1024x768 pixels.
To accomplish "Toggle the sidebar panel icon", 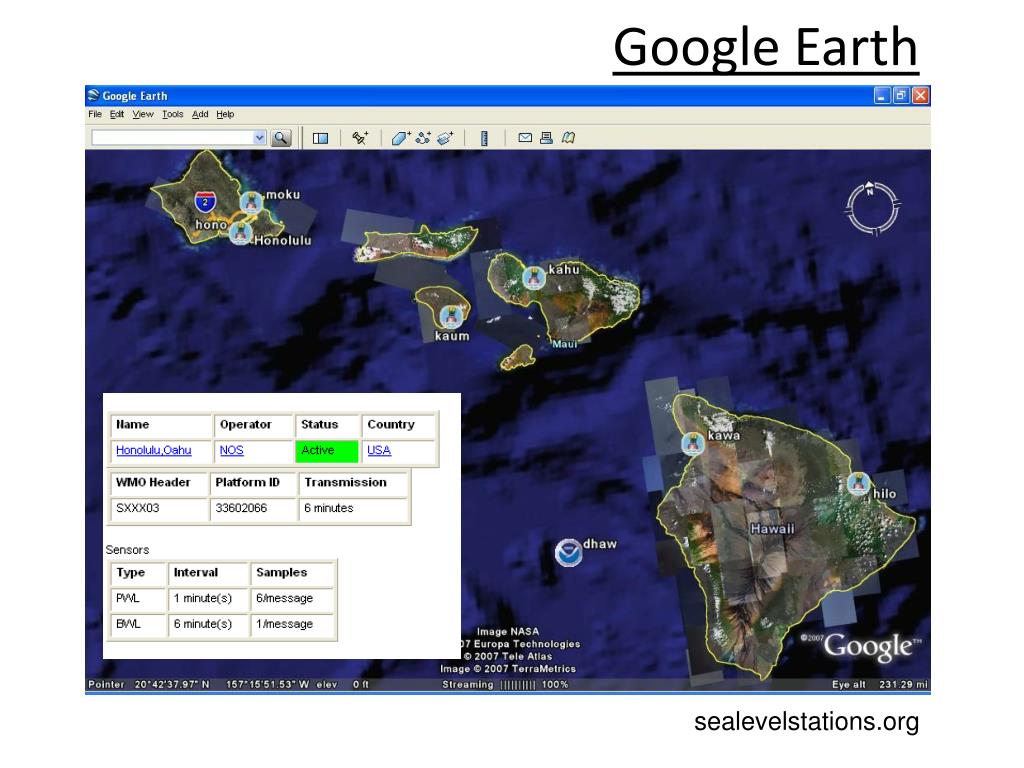I will pos(320,138).
